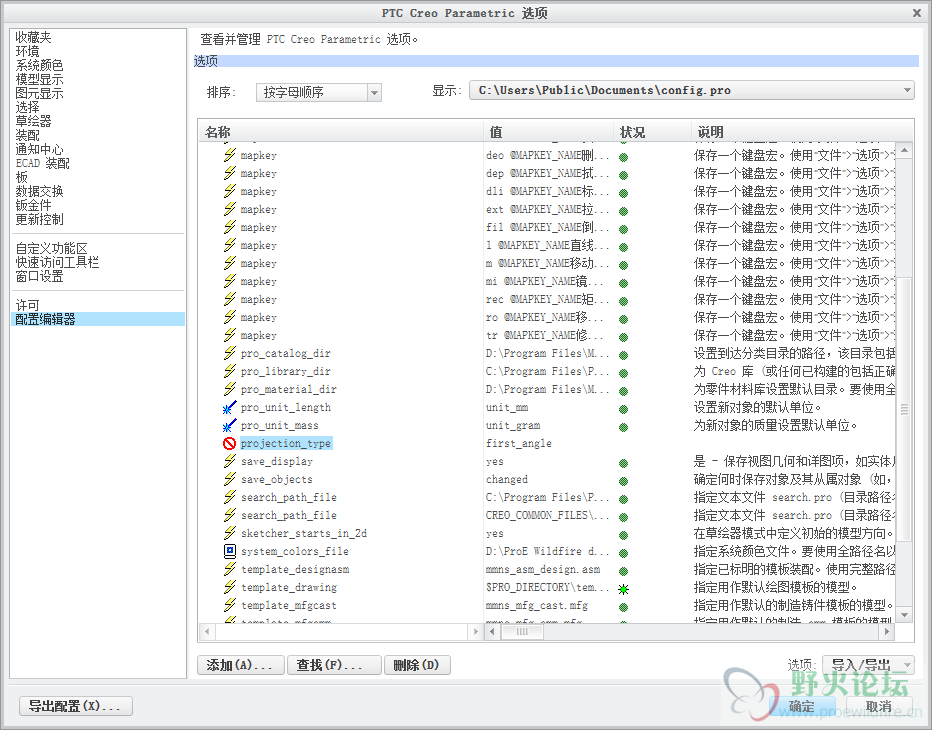Select 自定义功能区 in the left list

51,248
